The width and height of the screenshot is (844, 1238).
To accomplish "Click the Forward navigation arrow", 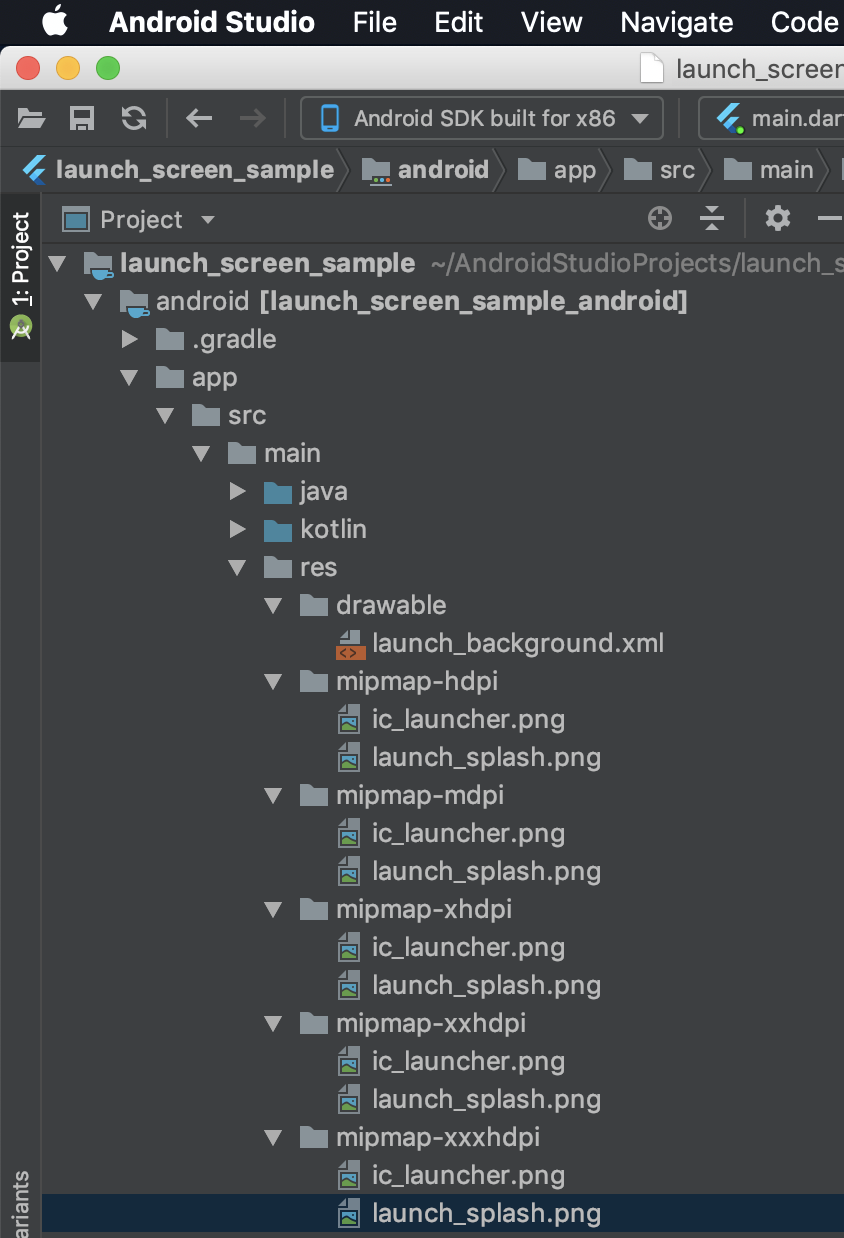I will tap(252, 119).
